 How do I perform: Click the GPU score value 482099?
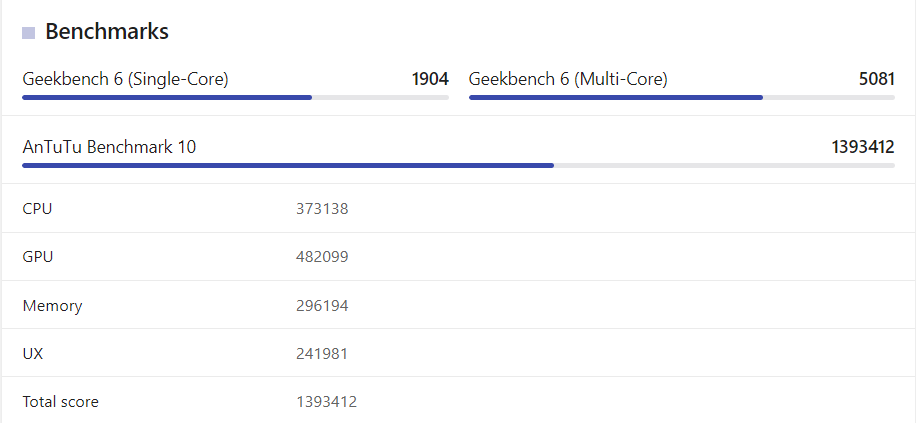(322, 257)
